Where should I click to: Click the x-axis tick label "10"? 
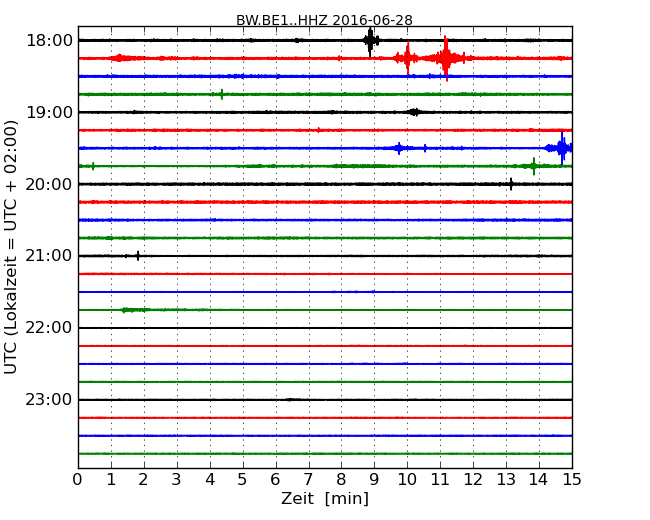coord(407,480)
